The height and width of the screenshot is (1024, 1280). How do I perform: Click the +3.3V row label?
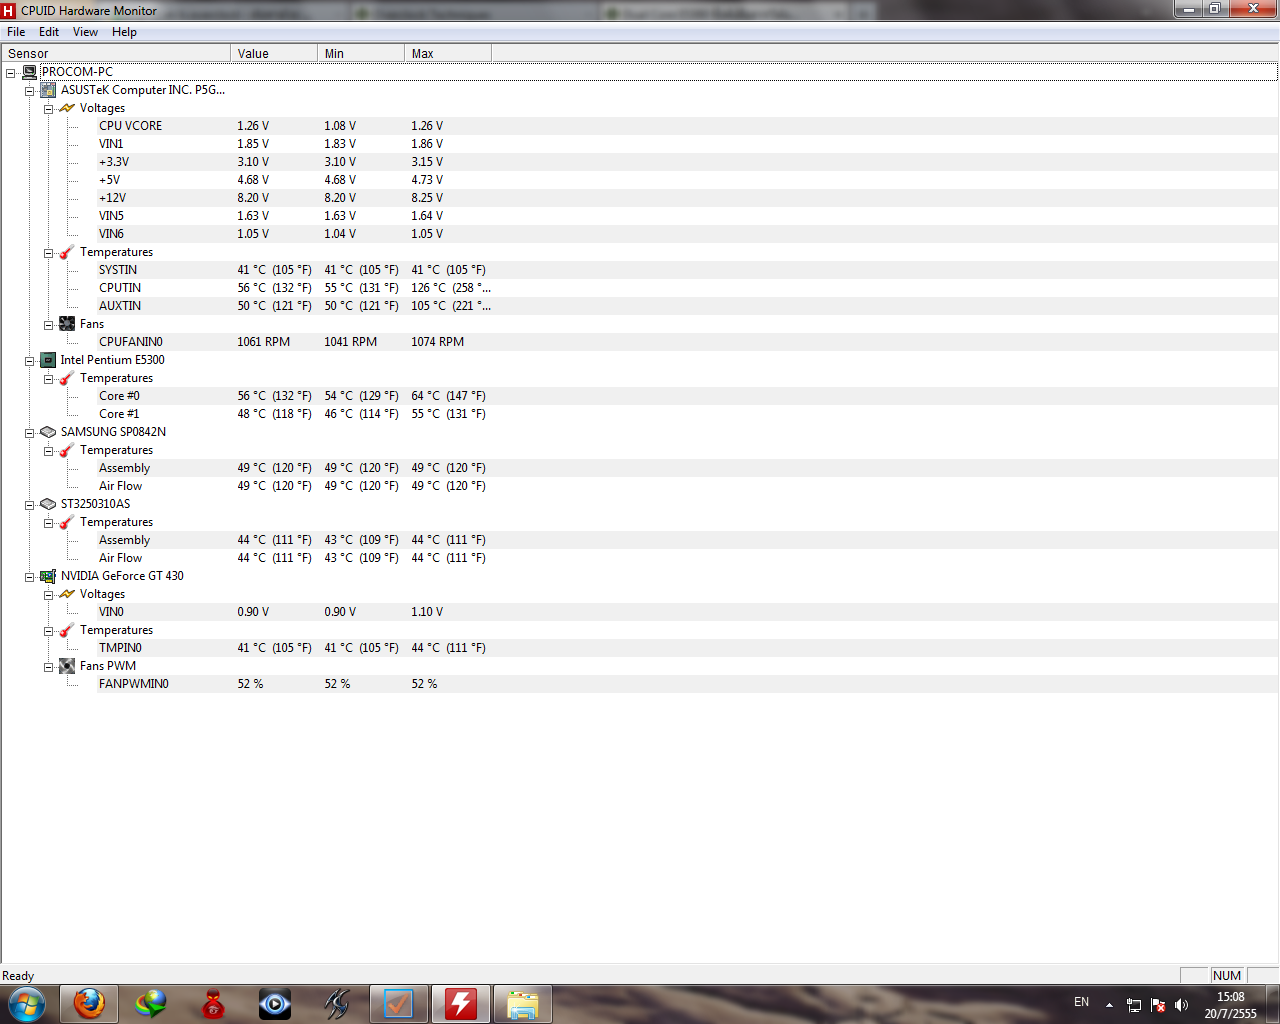click(114, 162)
